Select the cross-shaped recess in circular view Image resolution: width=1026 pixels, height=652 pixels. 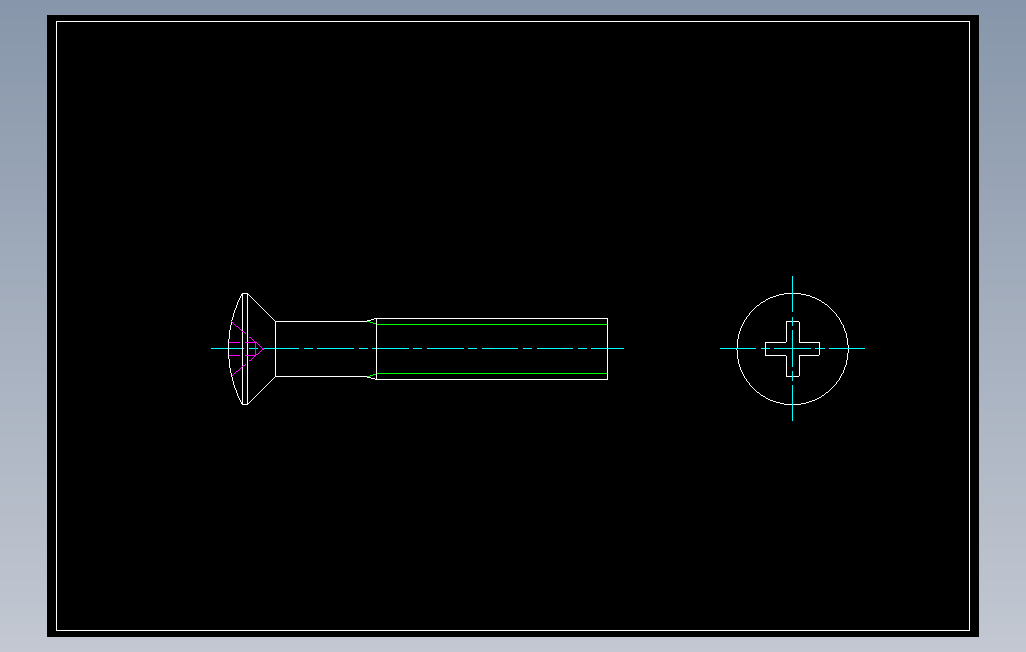coord(792,349)
